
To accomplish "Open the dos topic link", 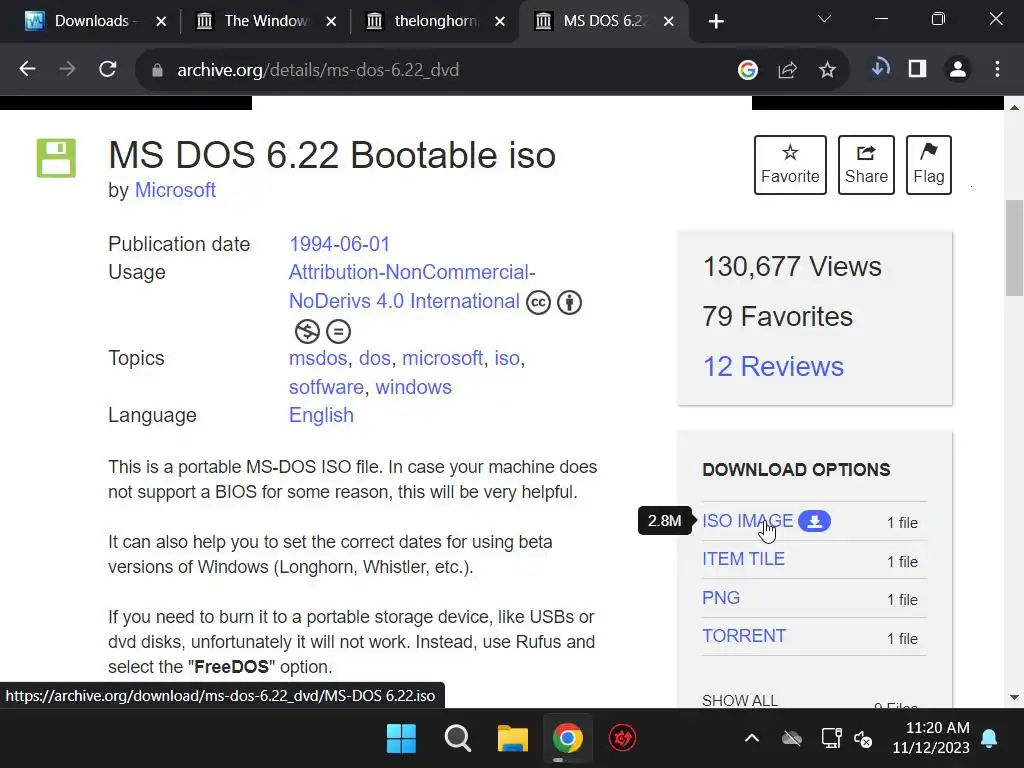I will 375,358.
